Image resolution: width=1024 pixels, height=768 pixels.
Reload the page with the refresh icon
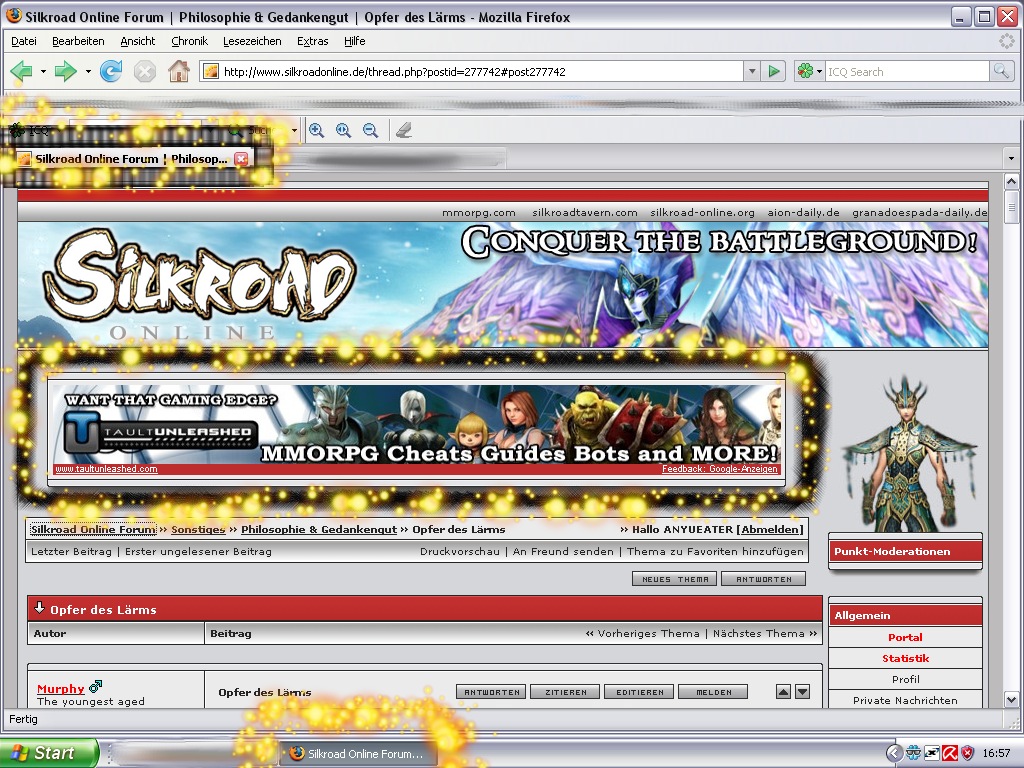[111, 71]
